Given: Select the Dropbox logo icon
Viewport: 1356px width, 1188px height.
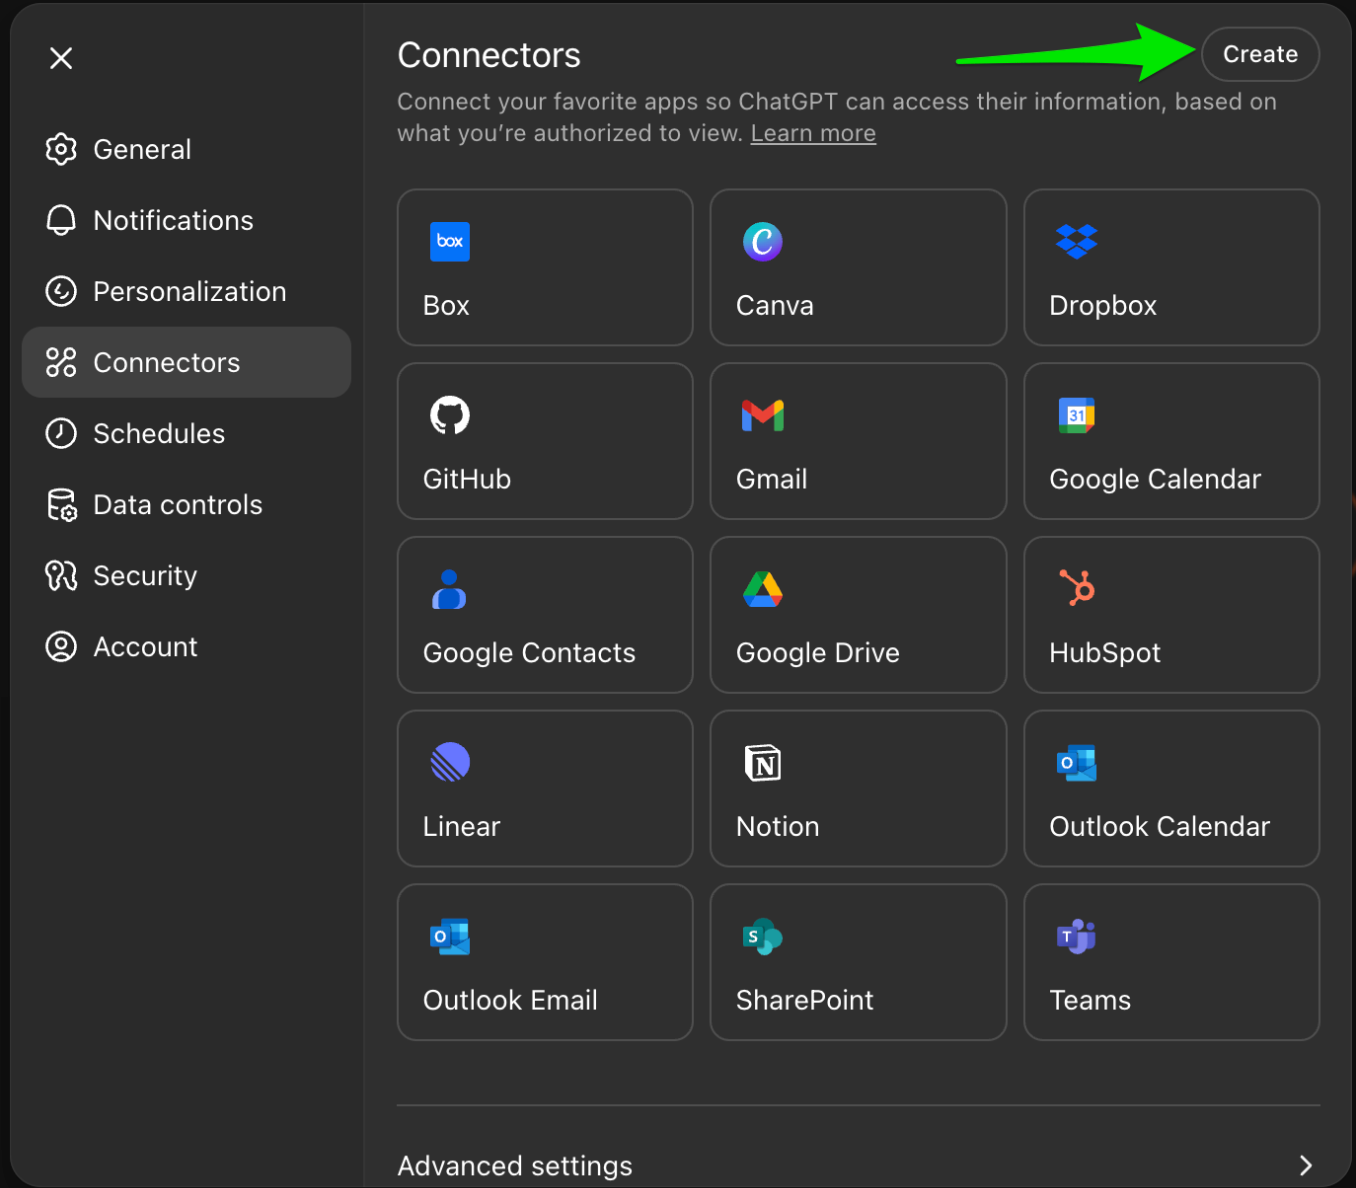Looking at the screenshot, I should [x=1076, y=241].
